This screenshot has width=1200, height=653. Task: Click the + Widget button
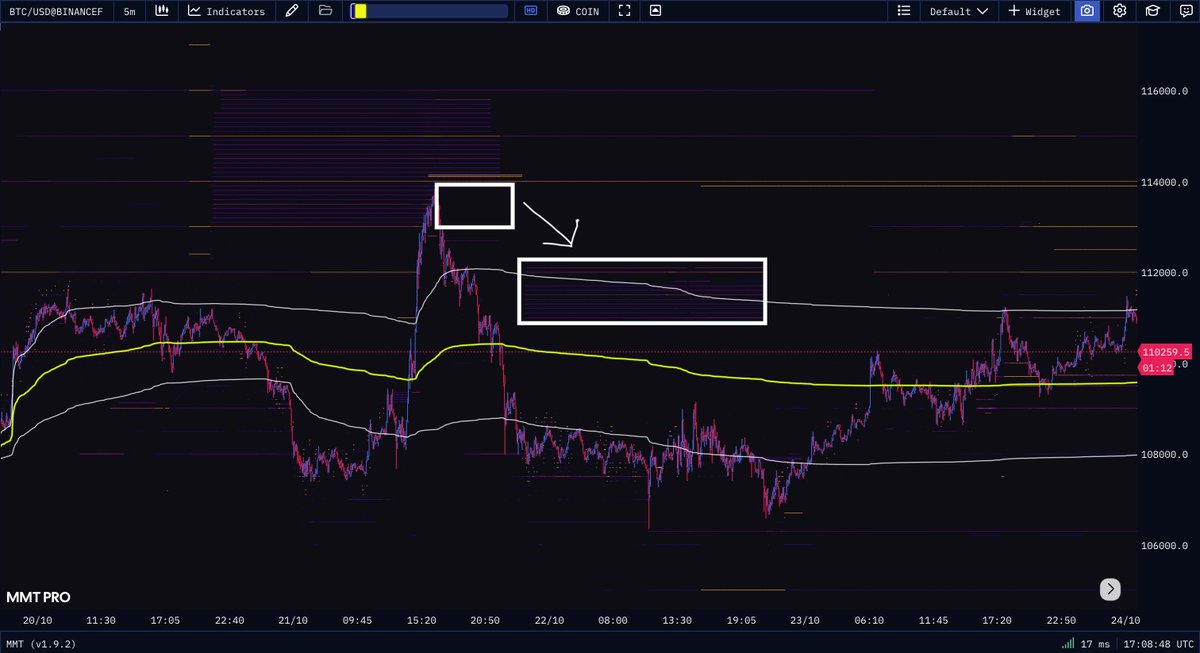[x=1034, y=11]
